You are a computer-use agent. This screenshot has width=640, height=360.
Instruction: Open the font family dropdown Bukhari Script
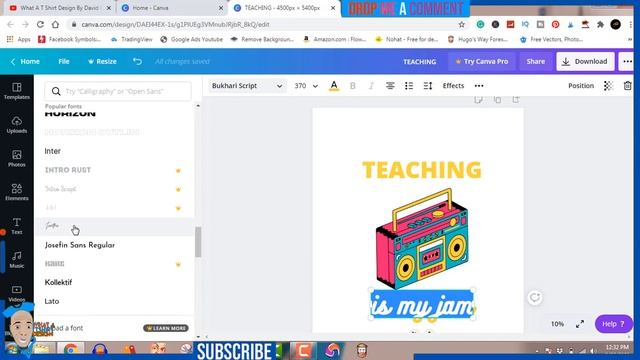click(x=247, y=86)
